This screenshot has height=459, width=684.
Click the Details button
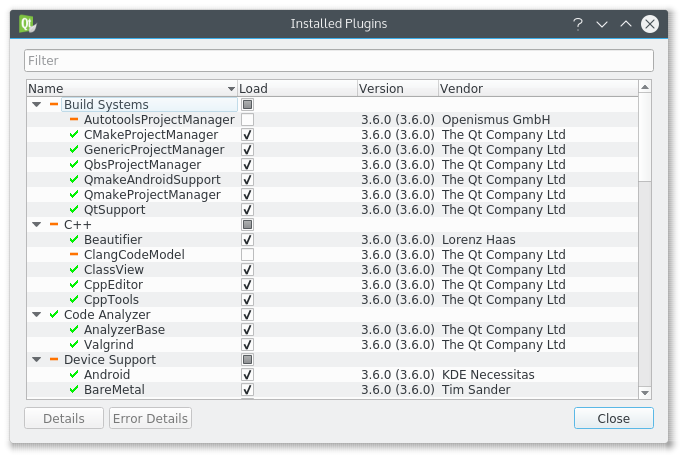(64, 418)
